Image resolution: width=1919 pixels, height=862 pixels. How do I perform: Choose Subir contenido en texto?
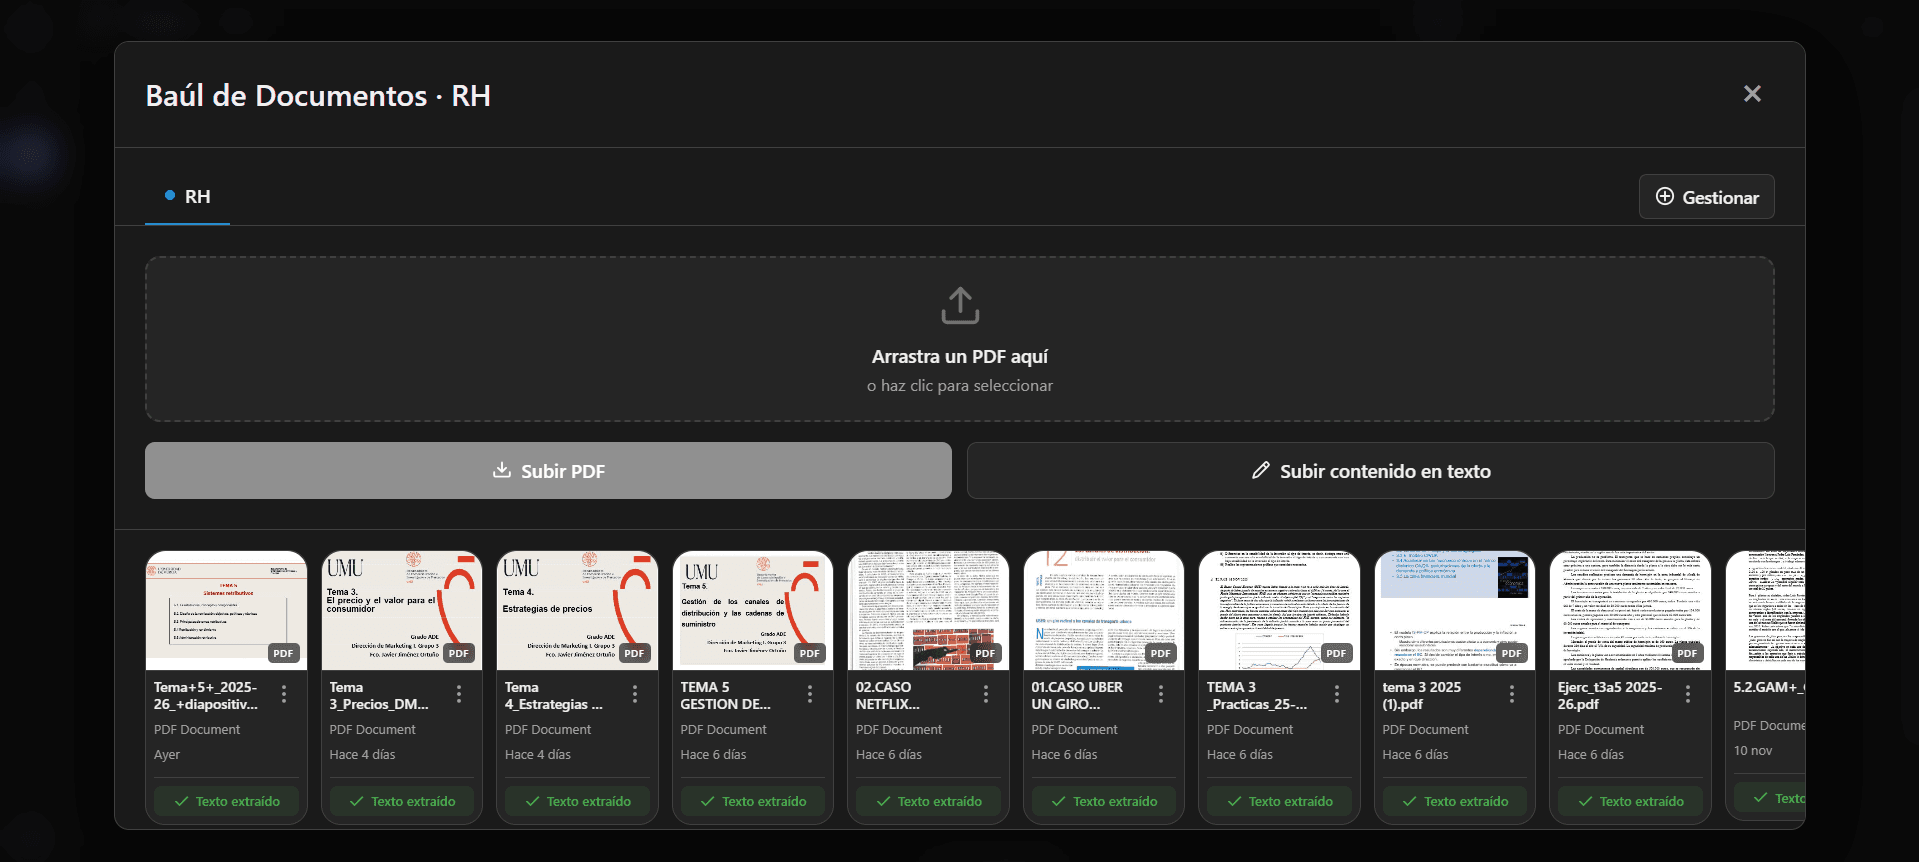[1370, 471]
